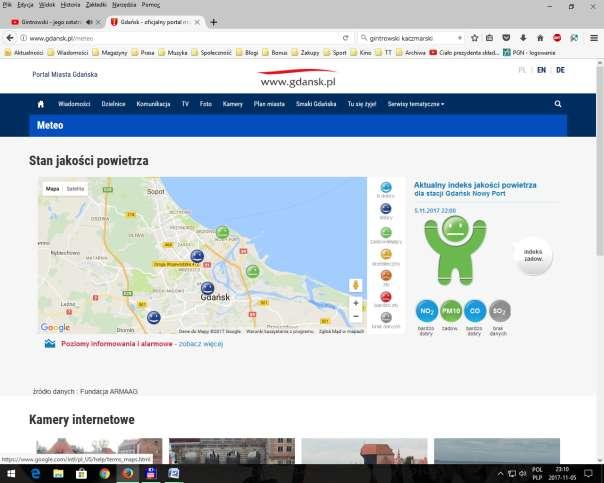Switch language to DE
The height and width of the screenshot is (483, 604).
coord(560,70)
